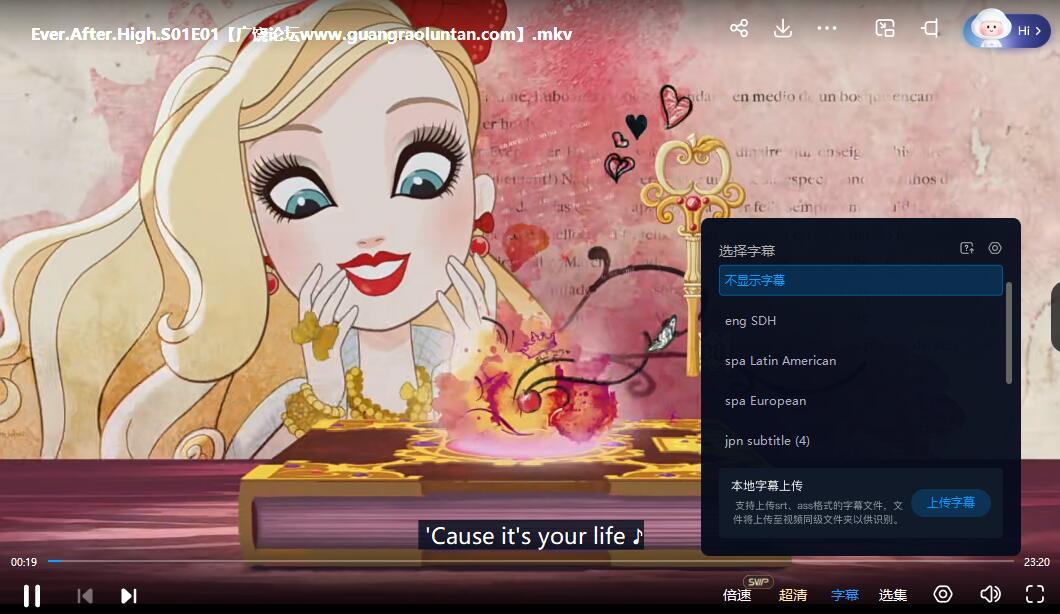1060x614 pixels.
Task: Click the subtitle list scrollbar
Action: [1009, 333]
